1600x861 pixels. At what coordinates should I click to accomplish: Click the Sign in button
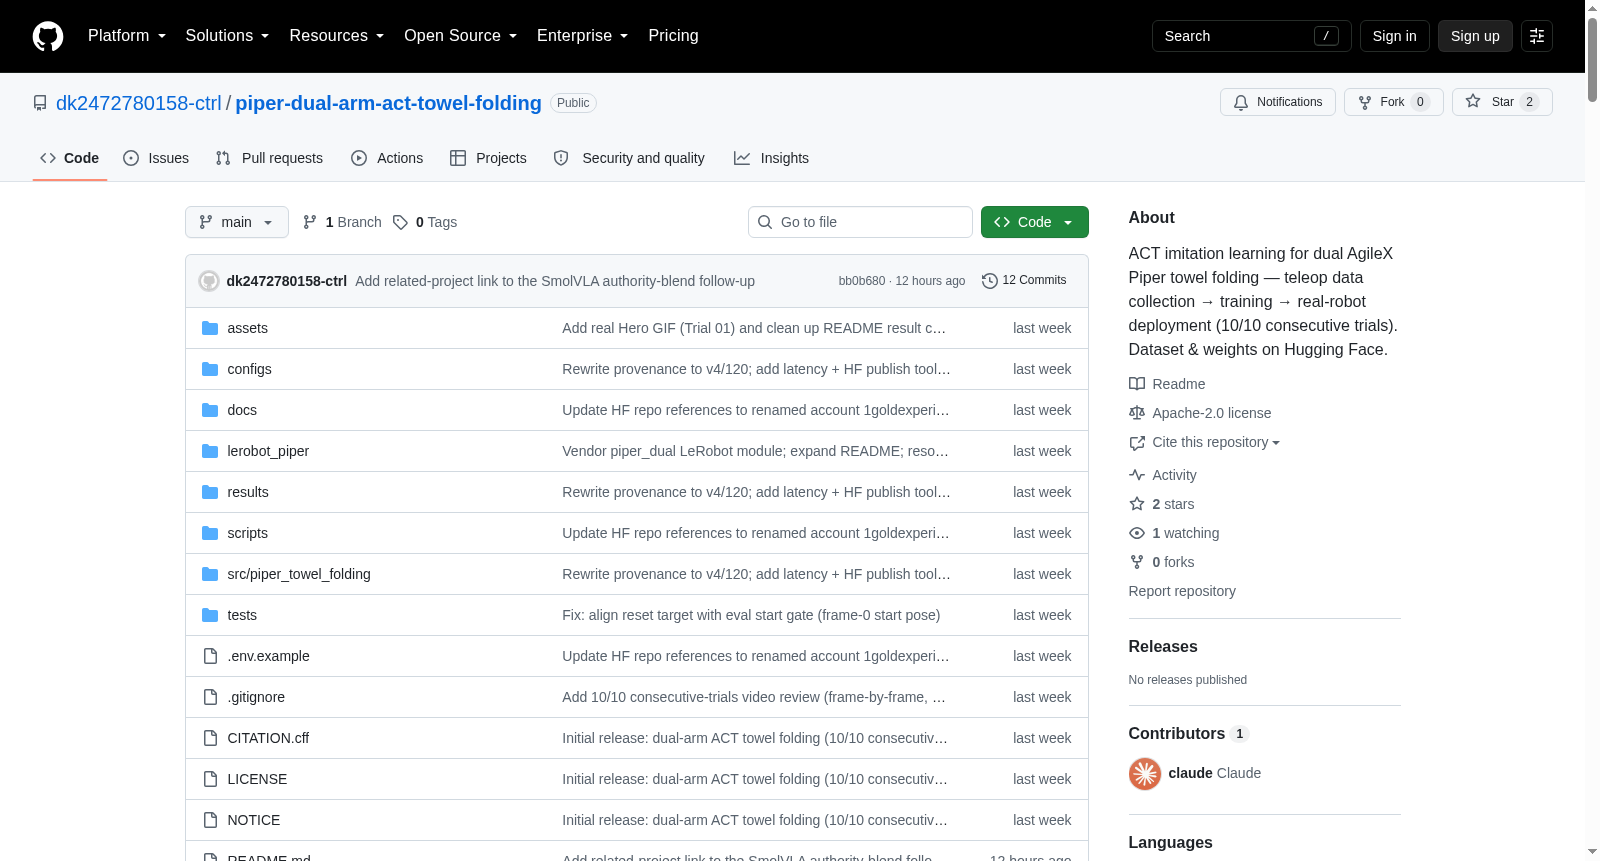click(x=1395, y=36)
